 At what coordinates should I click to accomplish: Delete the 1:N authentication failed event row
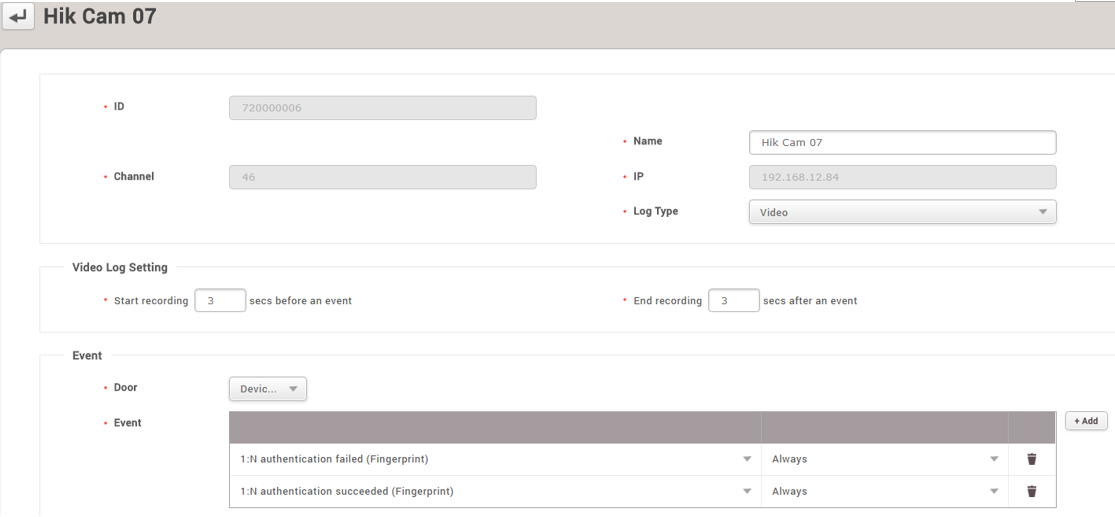[1032, 459]
